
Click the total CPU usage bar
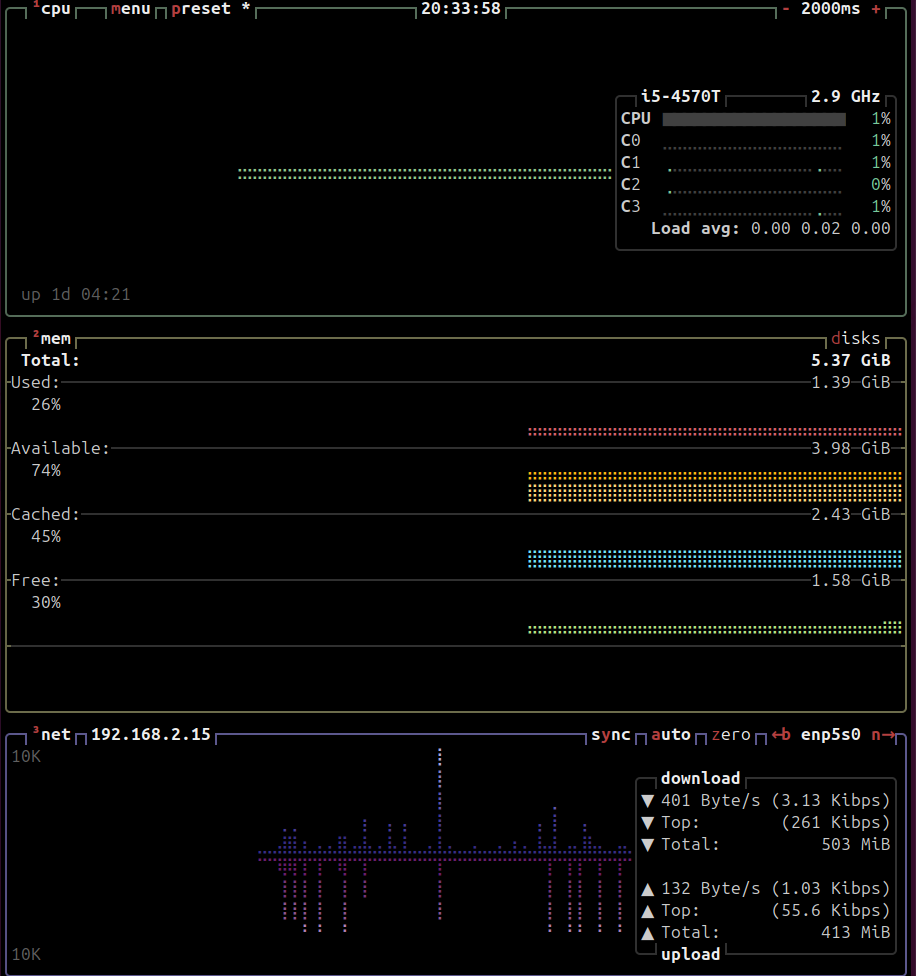pyautogui.click(x=753, y=119)
